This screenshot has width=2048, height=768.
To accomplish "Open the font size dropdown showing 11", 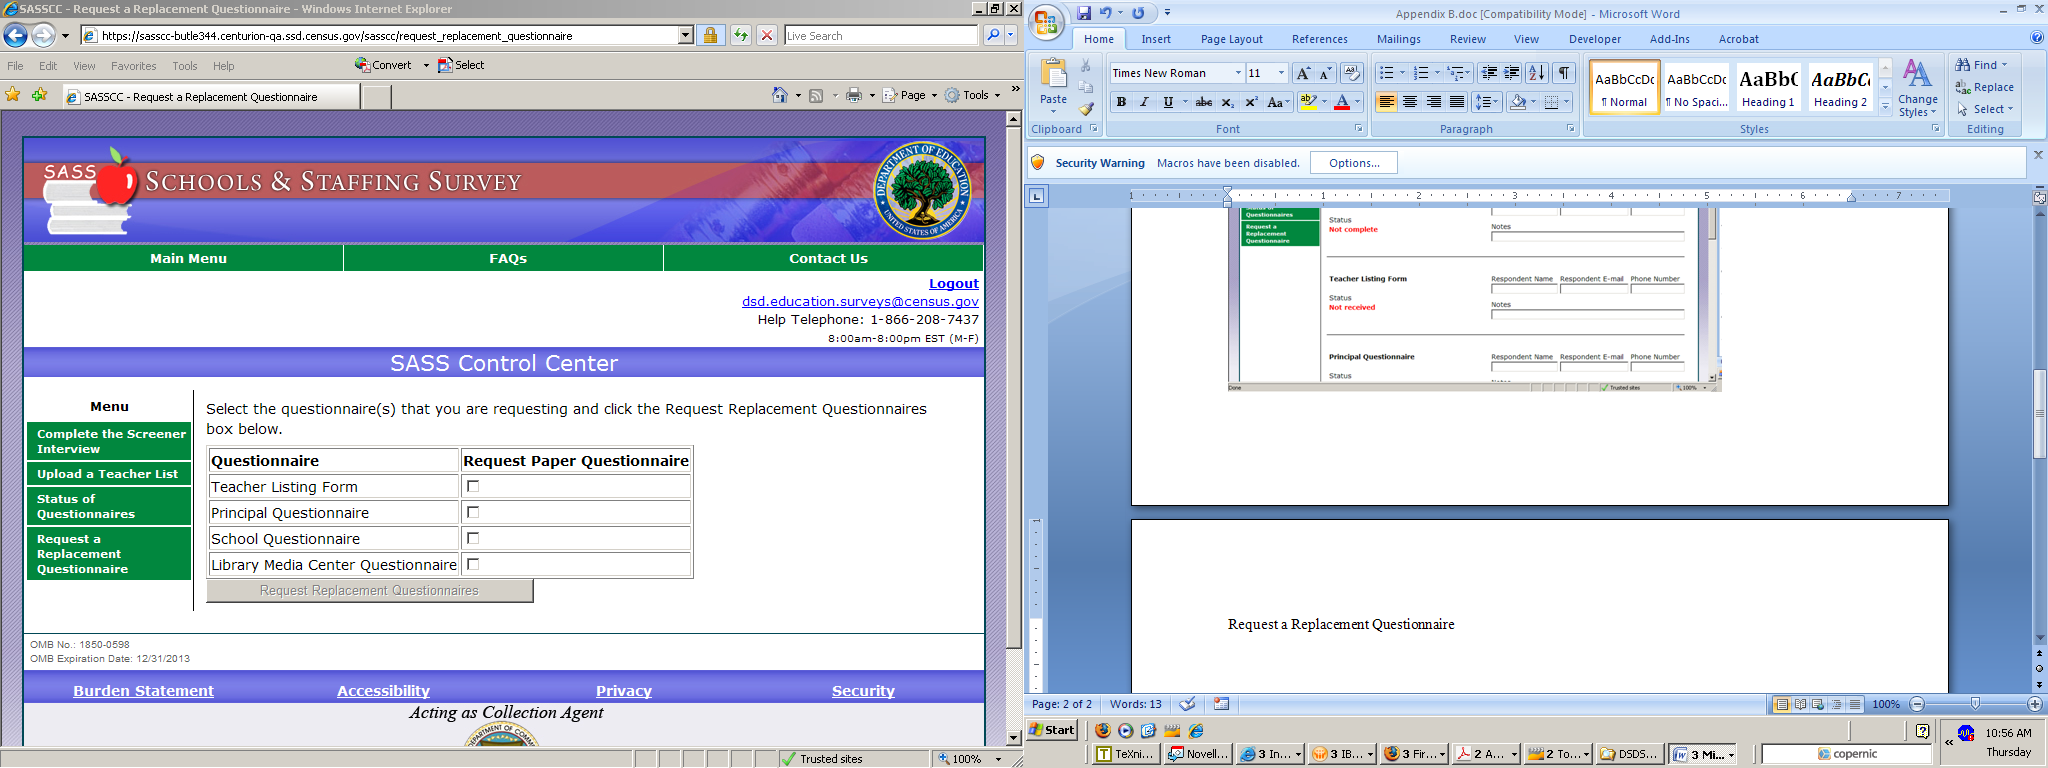I will pyautogui.click(x=1281, y=73).
